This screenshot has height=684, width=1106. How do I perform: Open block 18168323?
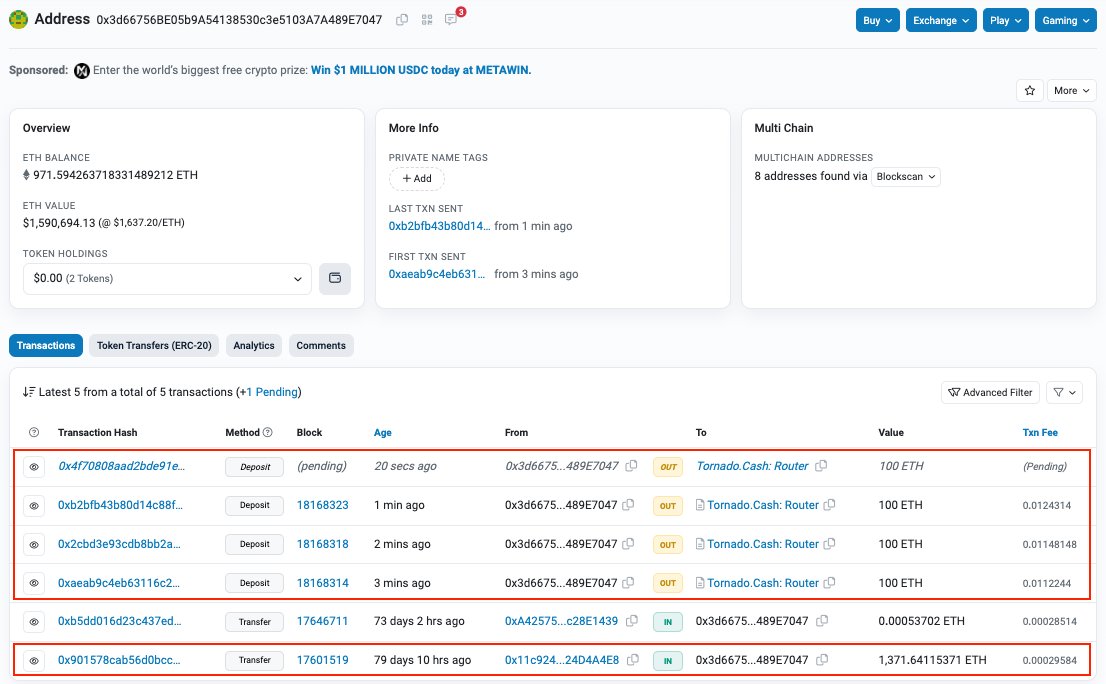[322, 505]
